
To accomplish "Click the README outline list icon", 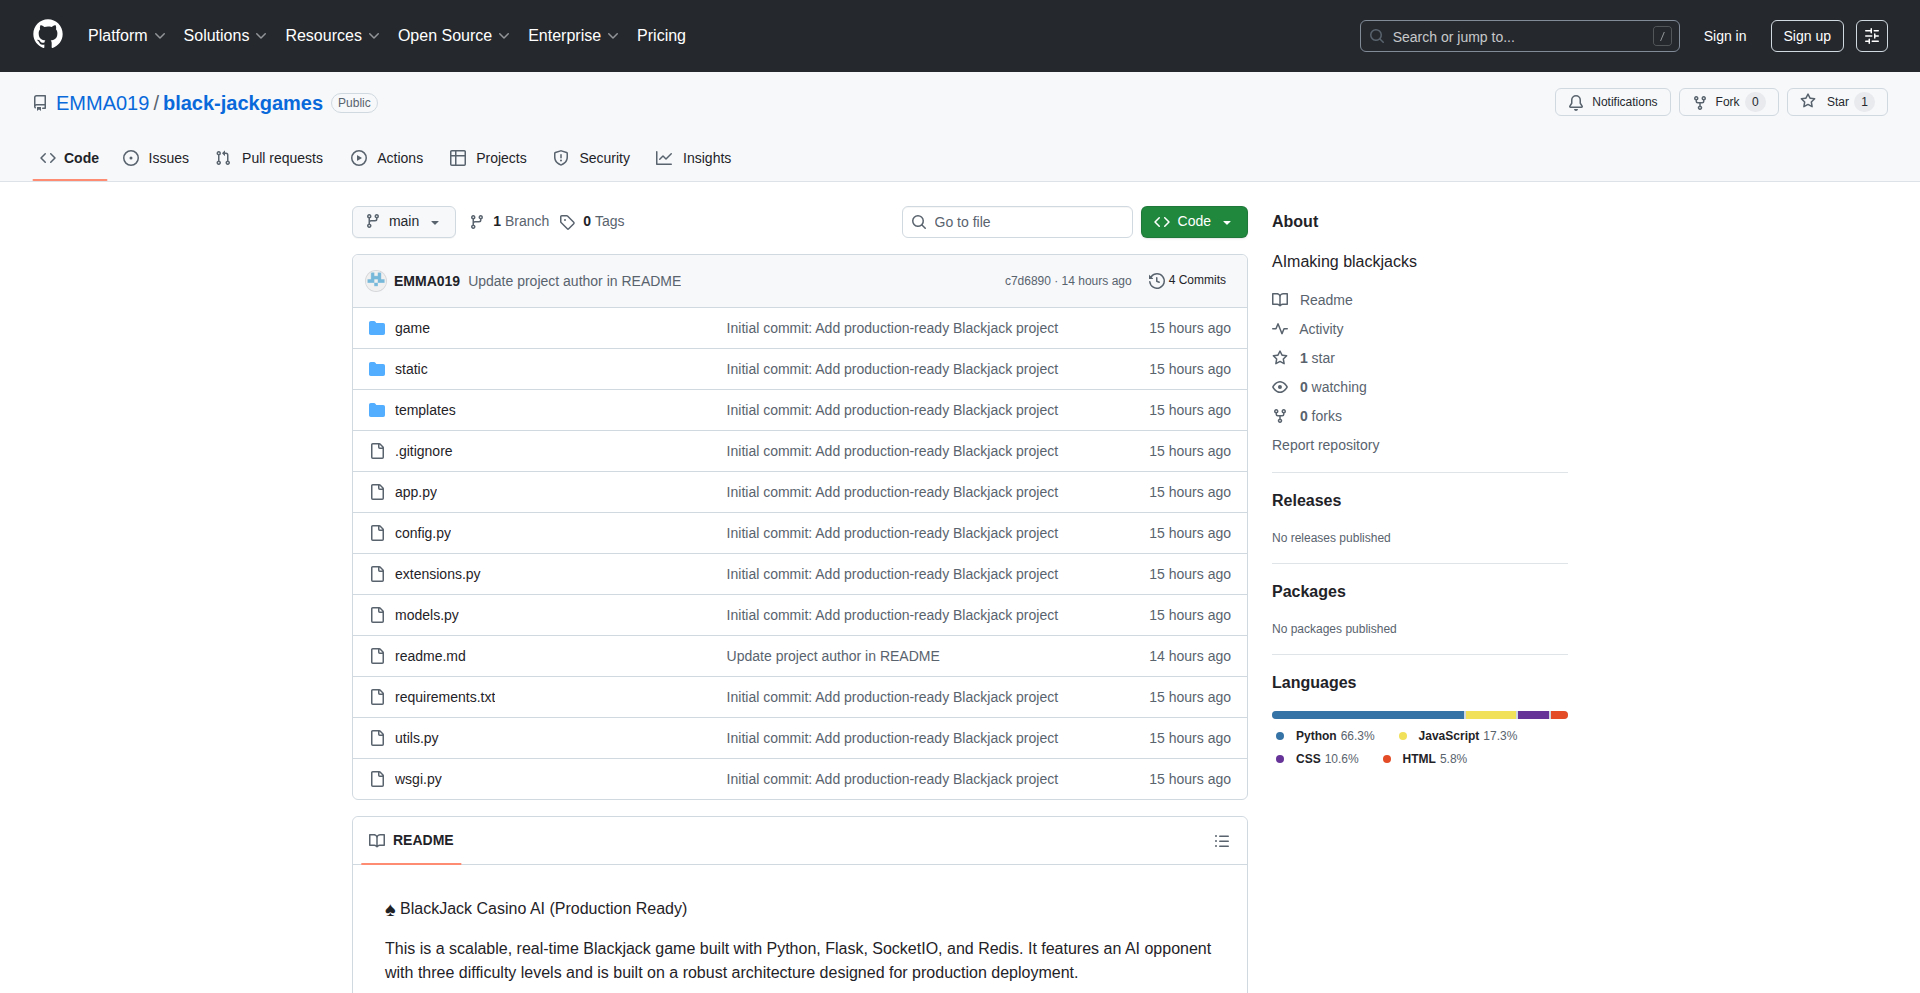I will pos(1221,841).
